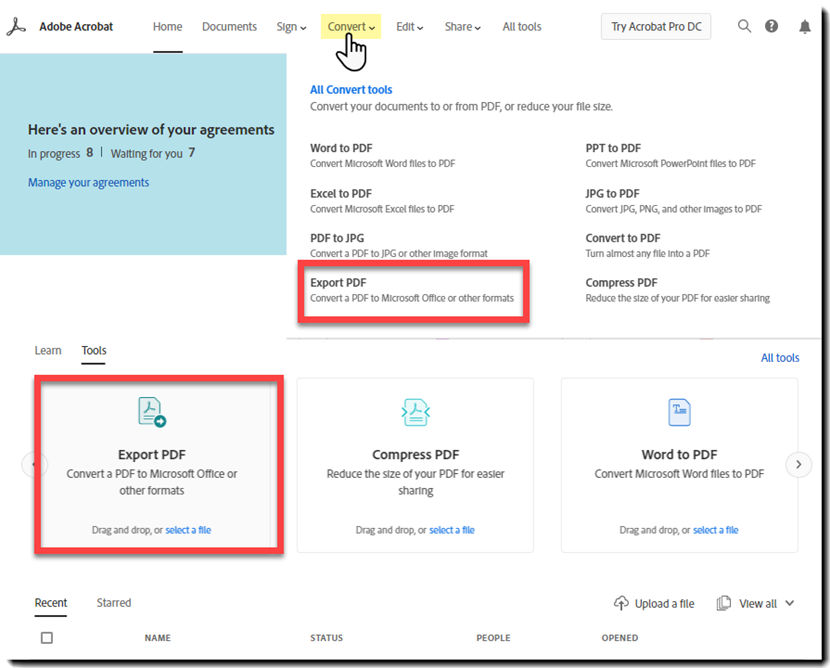
Task: Click select a file in Compress PDF card
Action: 452,530
